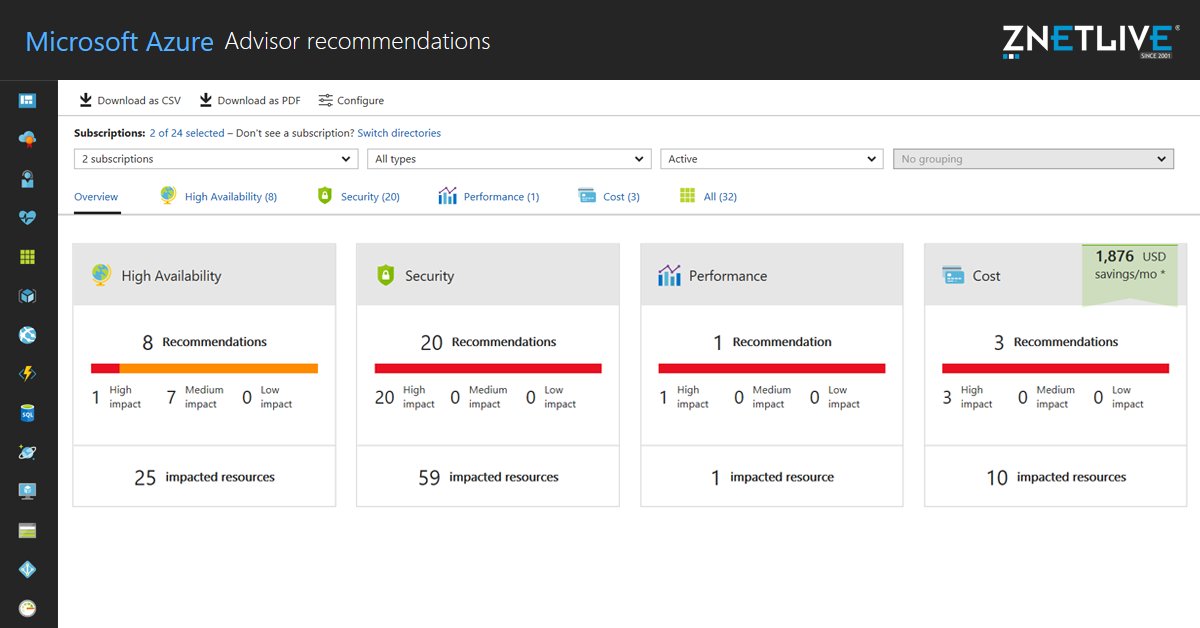Screen dimensions: 1200x628
Task: Switch to the All (32) tab
Action: click(708, 197)
